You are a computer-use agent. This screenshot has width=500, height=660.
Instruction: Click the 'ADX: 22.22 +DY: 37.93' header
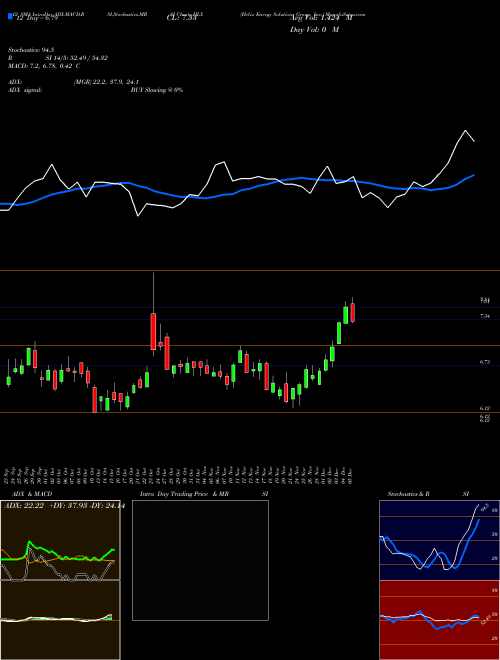pyautogui.click(x=63, y=506)
